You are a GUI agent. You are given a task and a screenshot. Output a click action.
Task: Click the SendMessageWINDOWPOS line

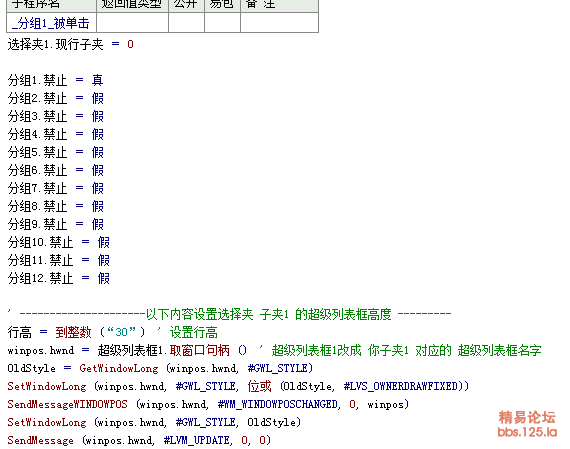point(208,404)
